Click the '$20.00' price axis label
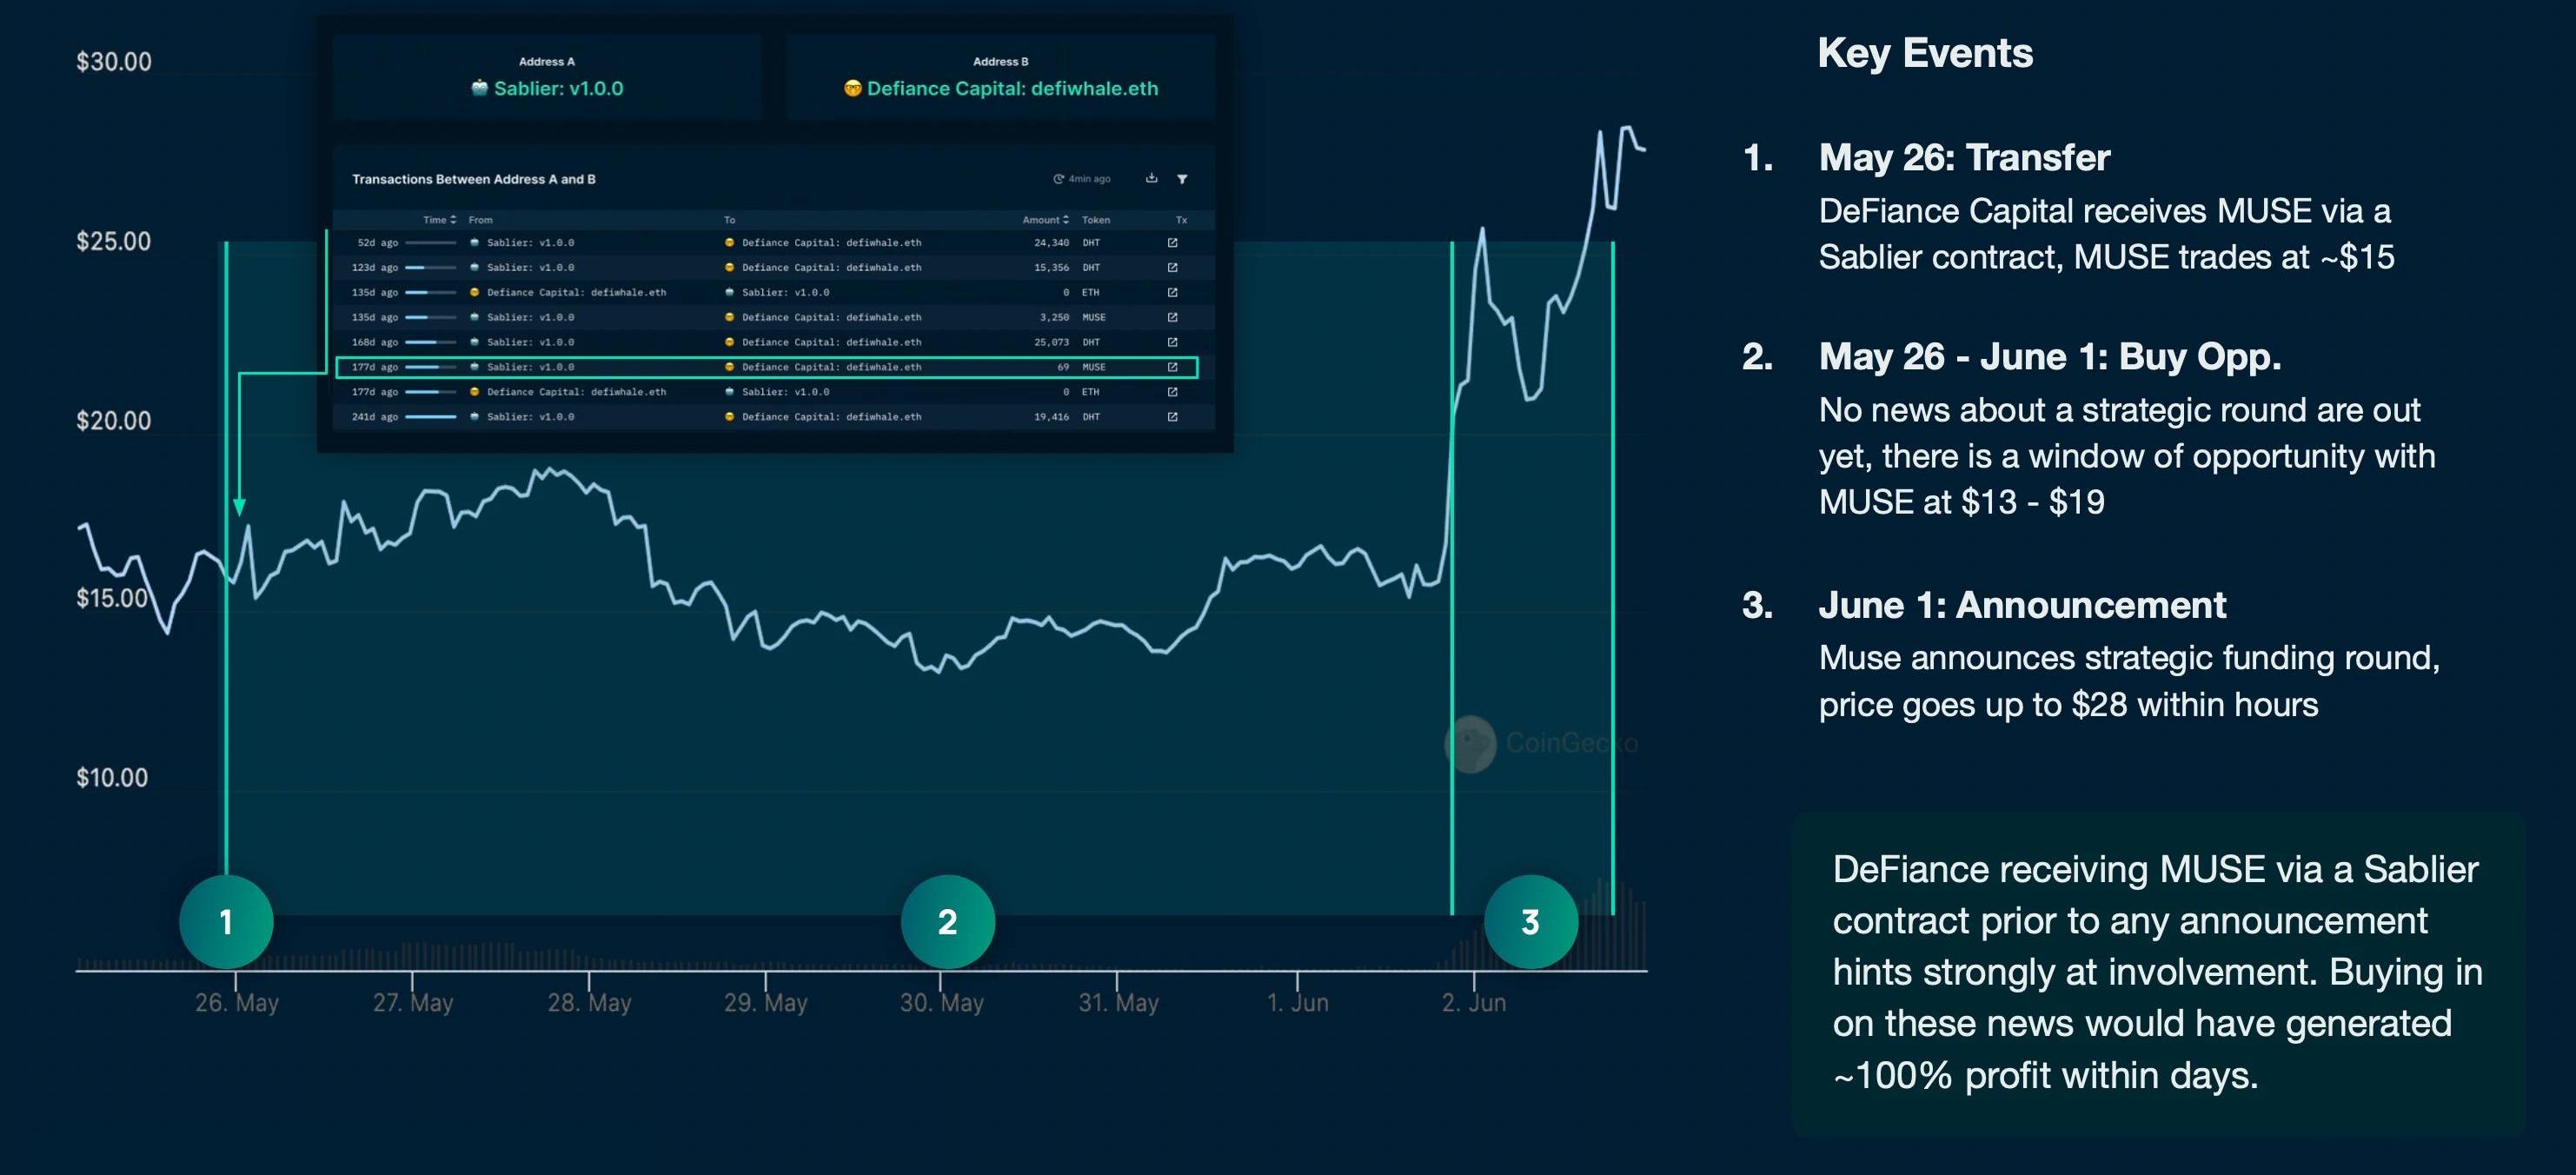This screenshot has width=2576, height=1175. coord(114,421)
